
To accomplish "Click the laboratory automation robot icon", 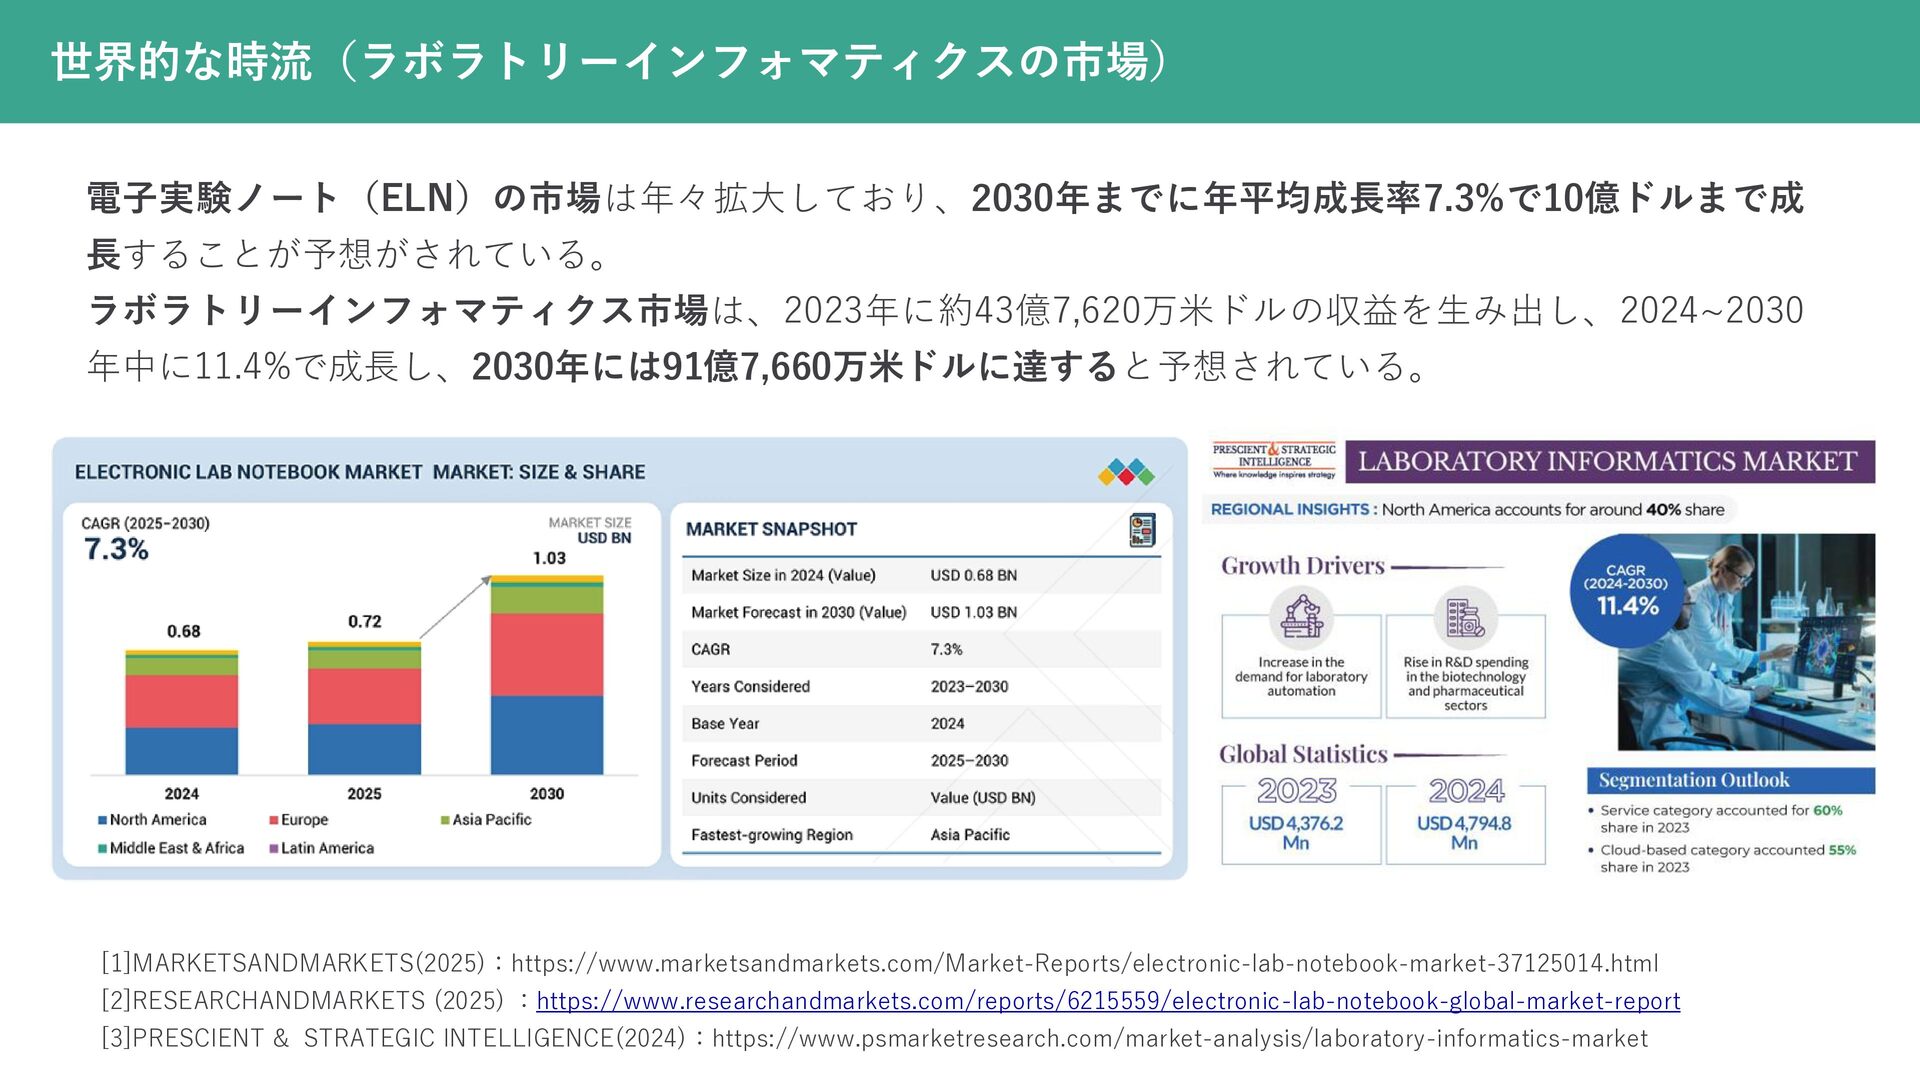I will [x=1301, y=618].
